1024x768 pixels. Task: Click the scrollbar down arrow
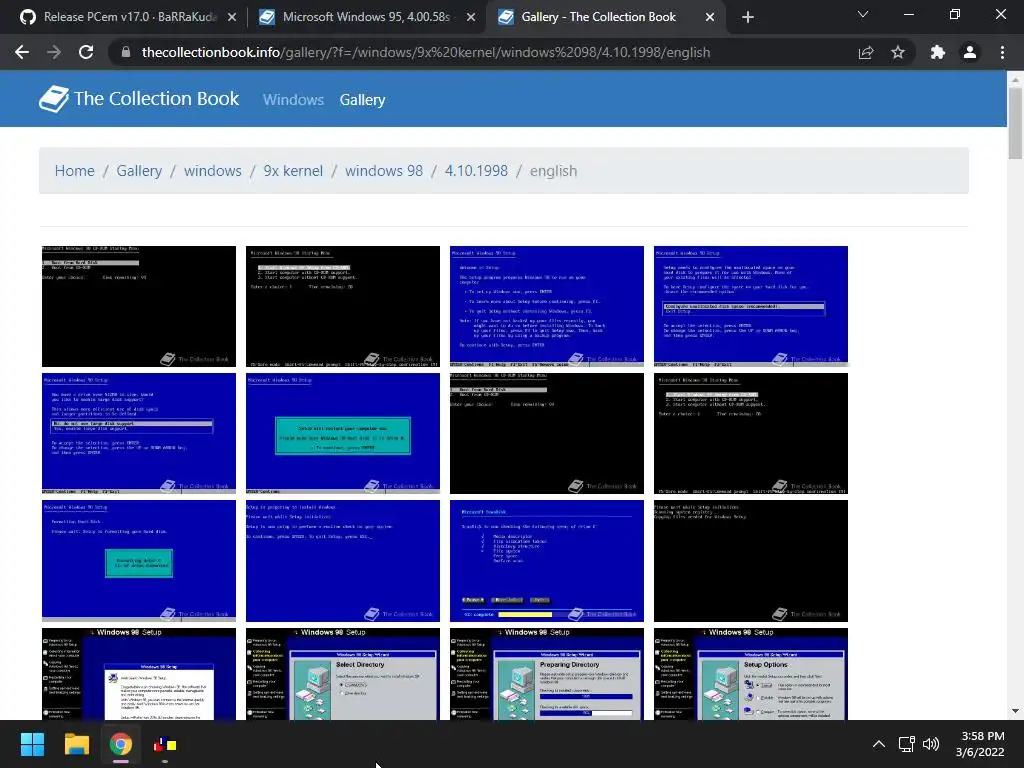coord(1015,711)
